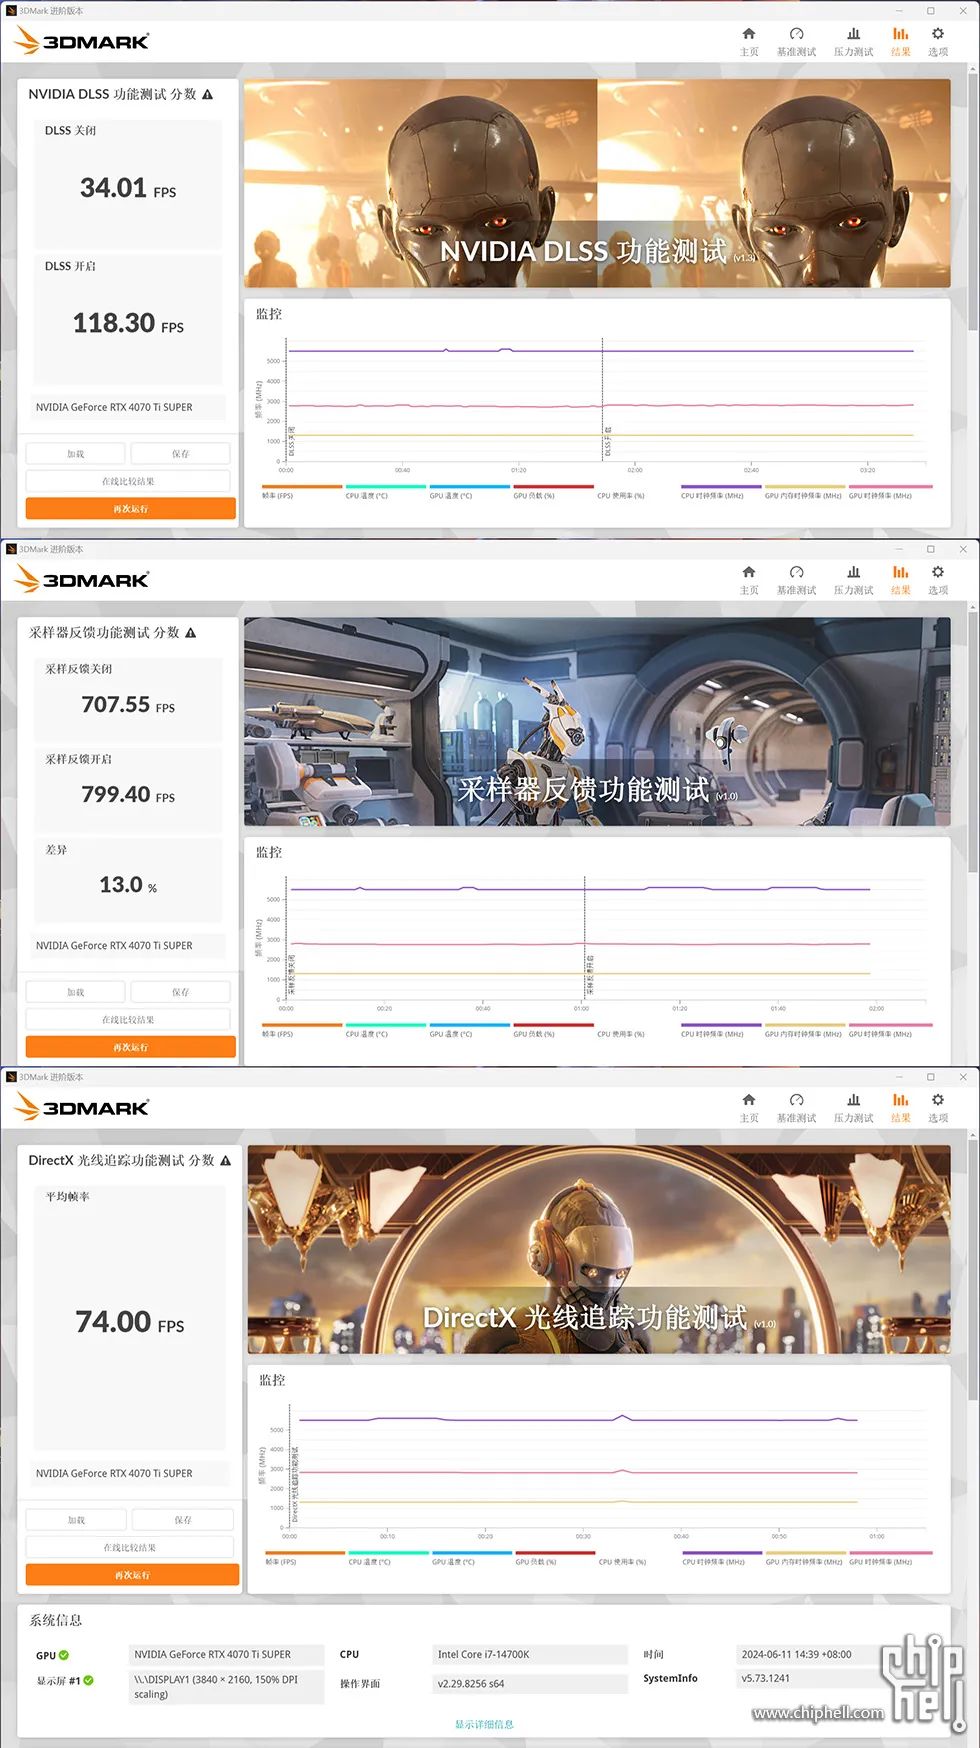The image size is (980, 1748).
Task: Click DLSS window vertical scrollbar thumb
Action: (x=973, y=200)
